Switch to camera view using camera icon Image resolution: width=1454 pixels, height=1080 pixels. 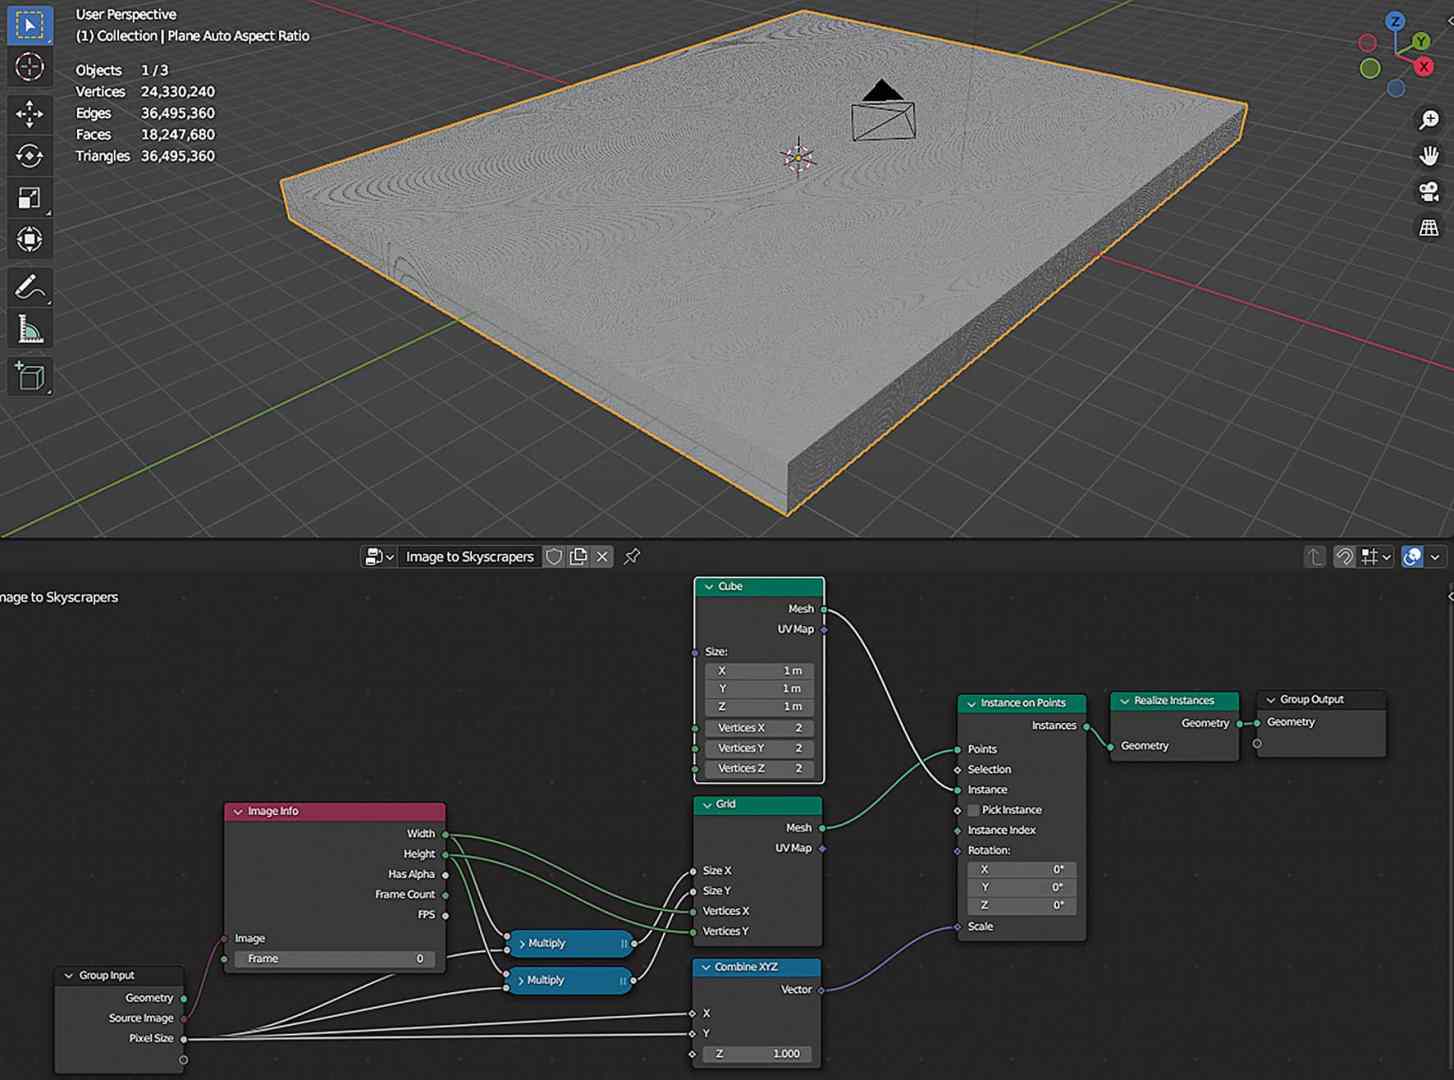(1428, 192)
